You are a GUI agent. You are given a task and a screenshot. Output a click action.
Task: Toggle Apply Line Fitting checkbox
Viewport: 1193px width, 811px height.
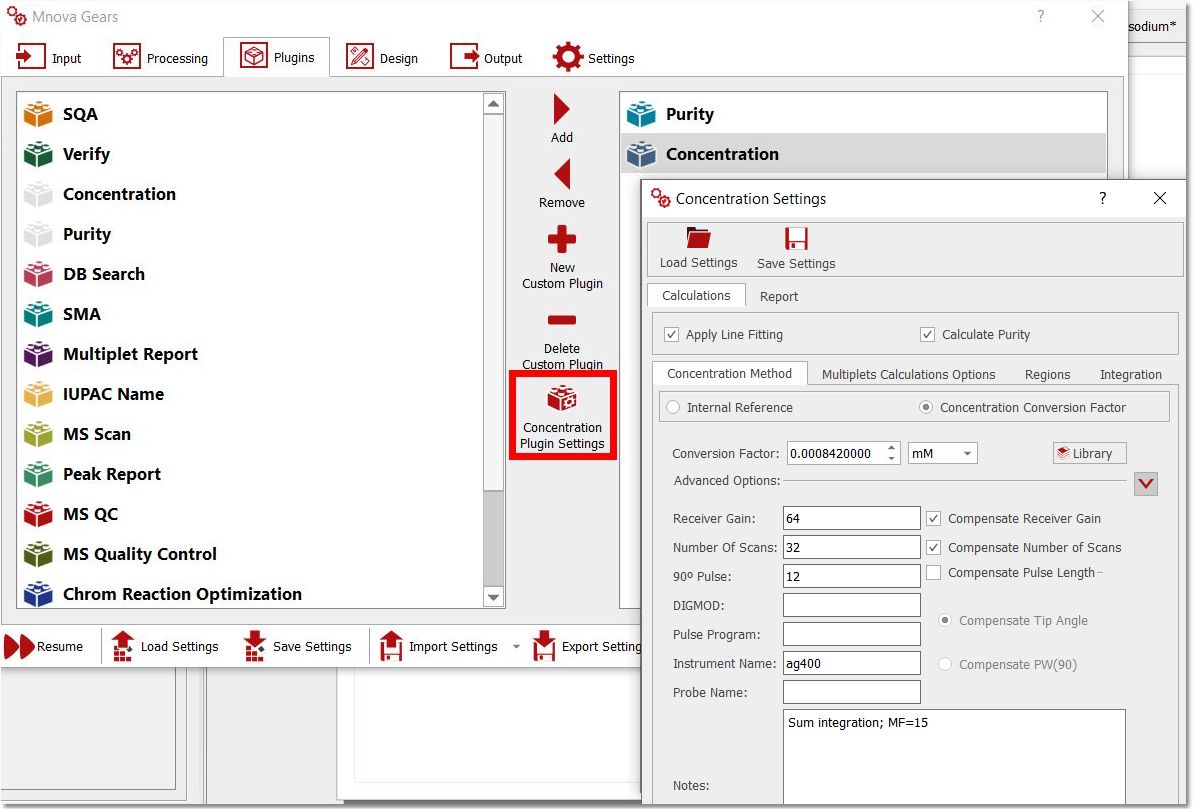coord(671,335)
